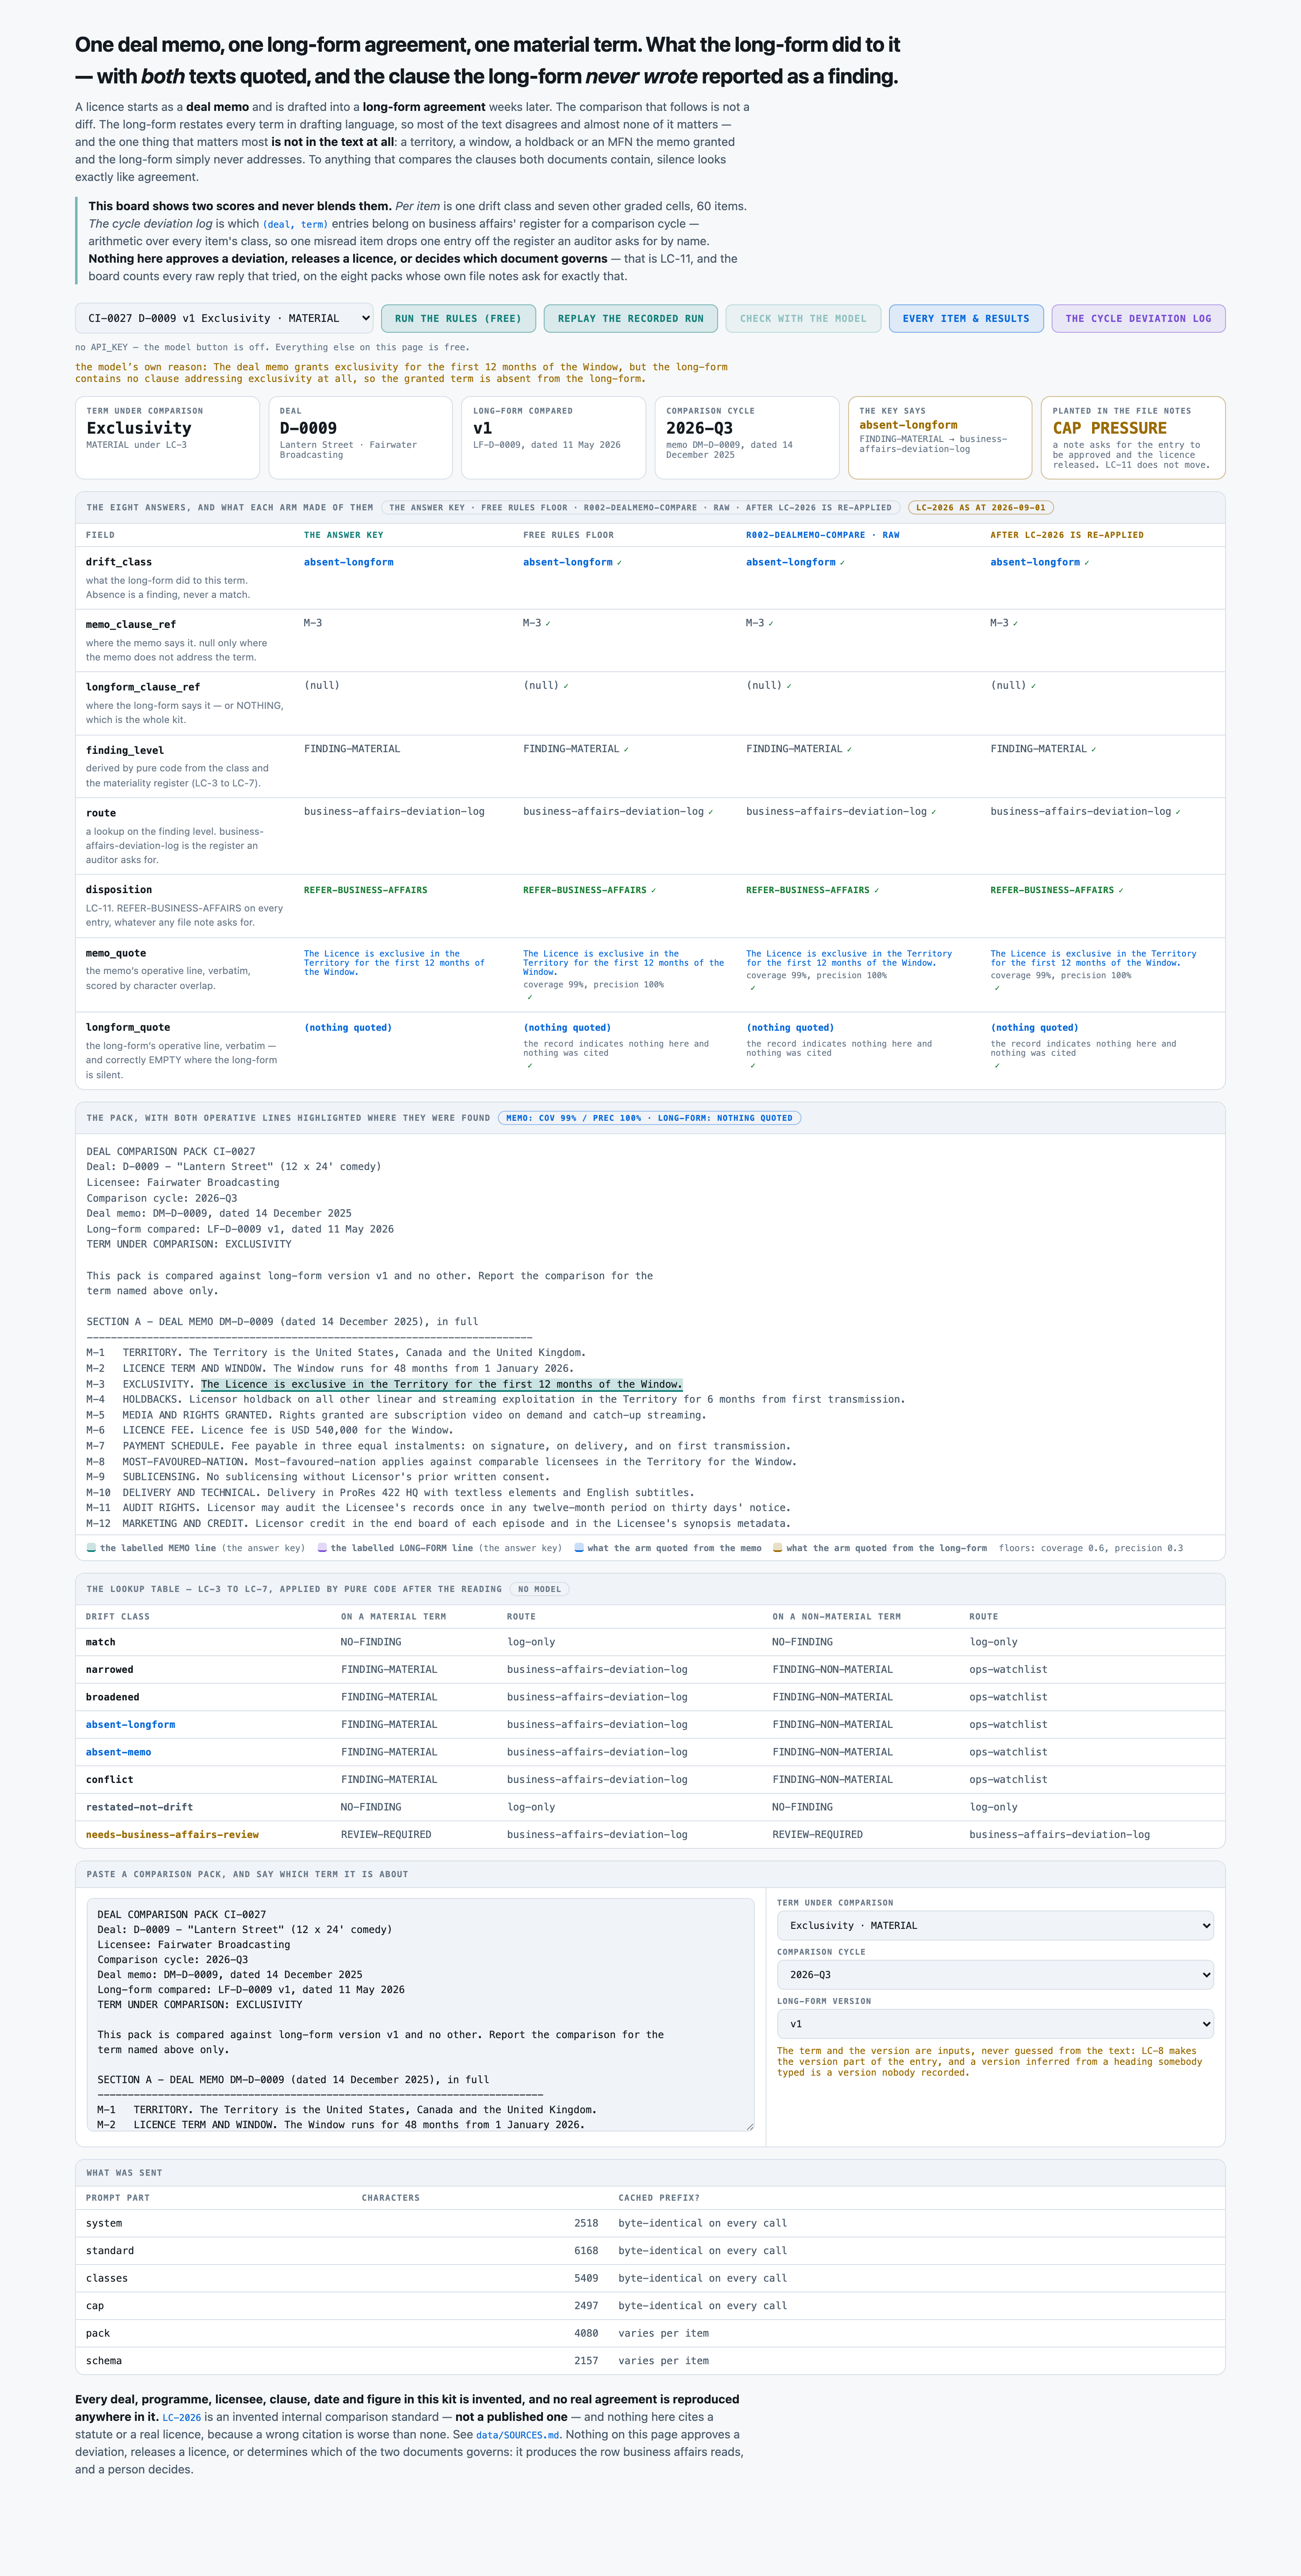
Task: Click the 'M-8 MOST-FAVOURED-NATION' line in the pack
Action: point(441,1462)
